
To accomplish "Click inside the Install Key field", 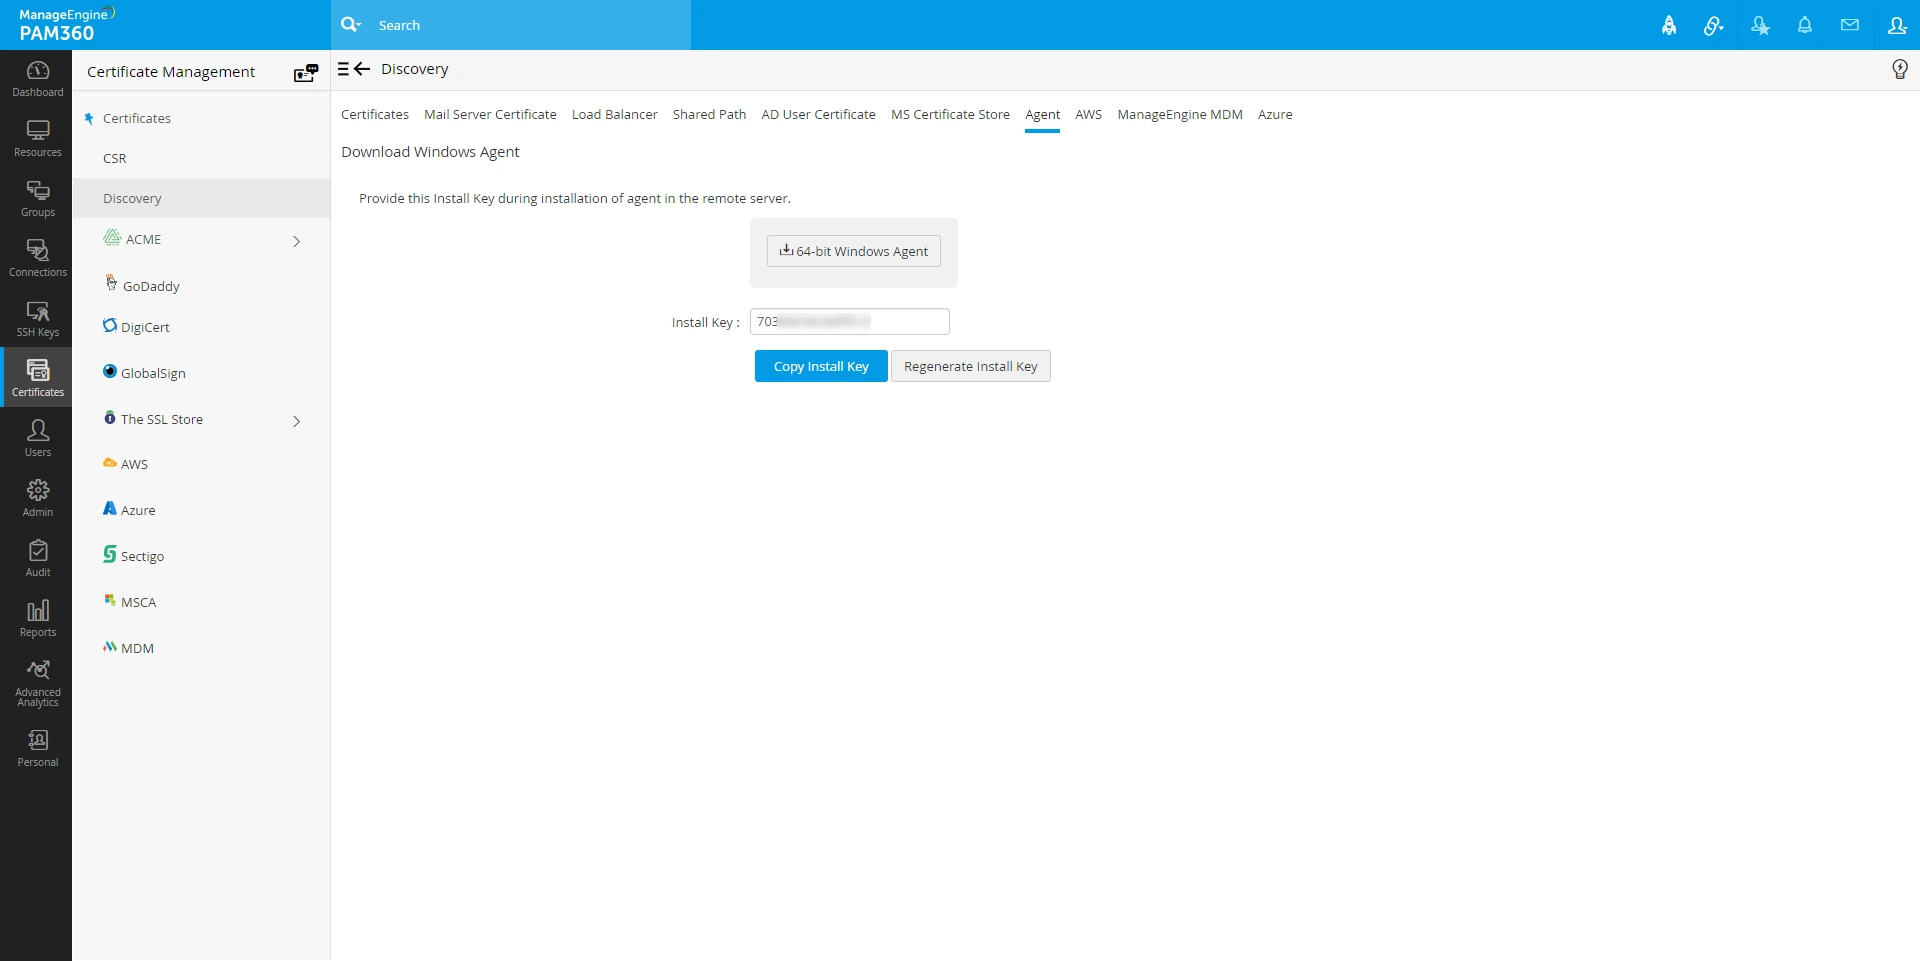I will 848,321.
